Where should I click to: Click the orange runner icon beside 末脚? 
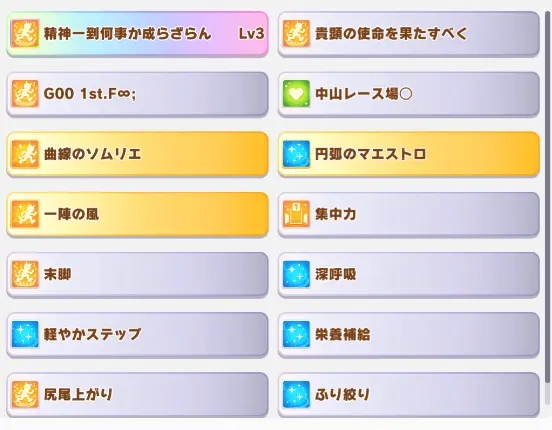point(25,274)
